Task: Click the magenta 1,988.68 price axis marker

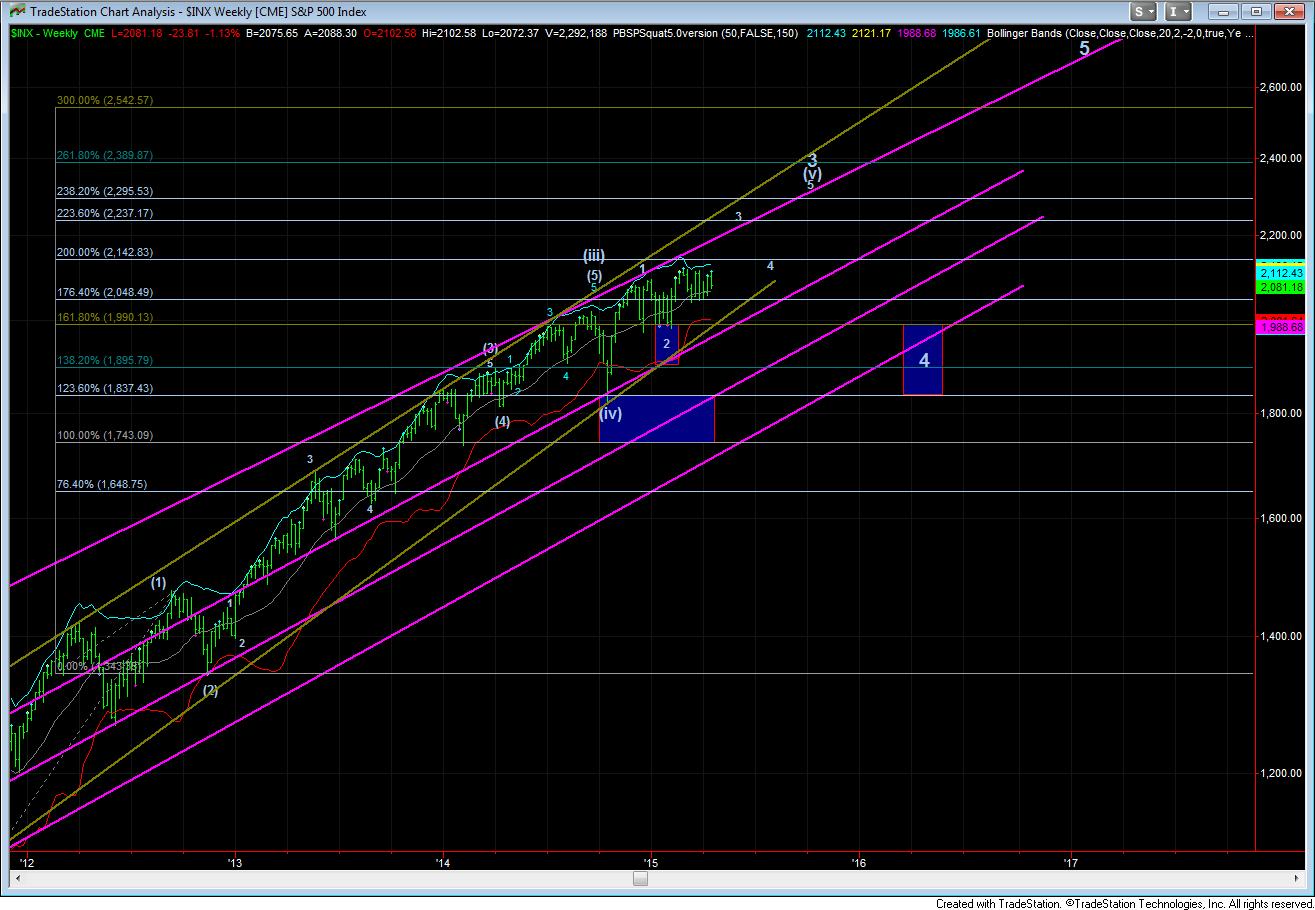Action: point(1282,329)
